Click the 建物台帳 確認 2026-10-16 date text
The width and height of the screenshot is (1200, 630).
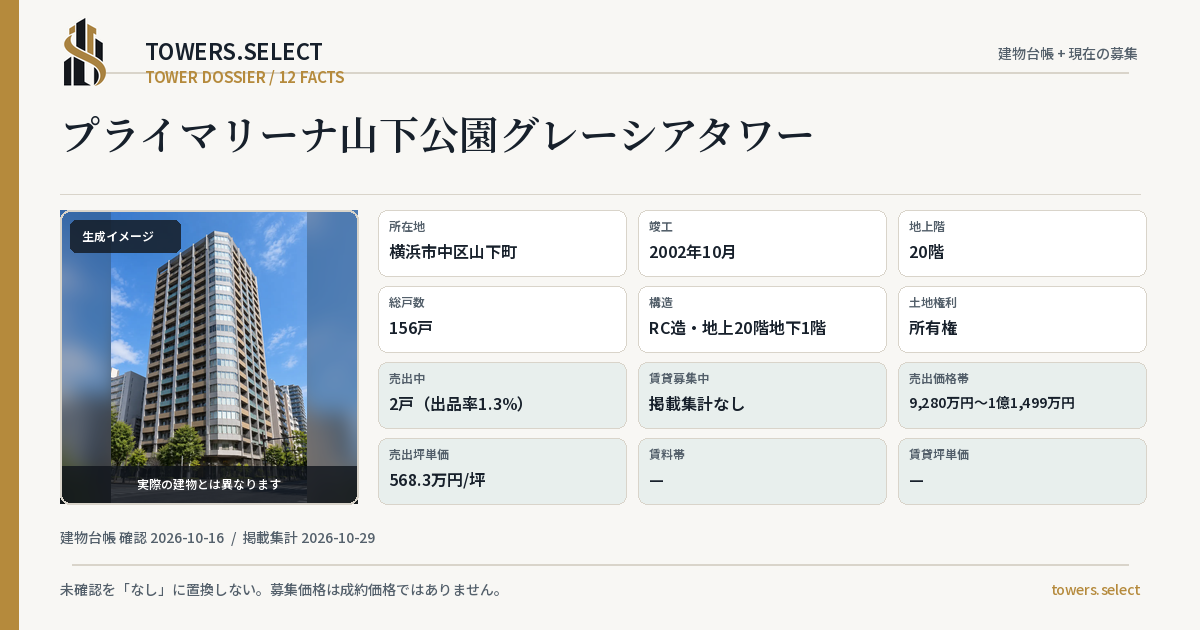click(142, 538)
